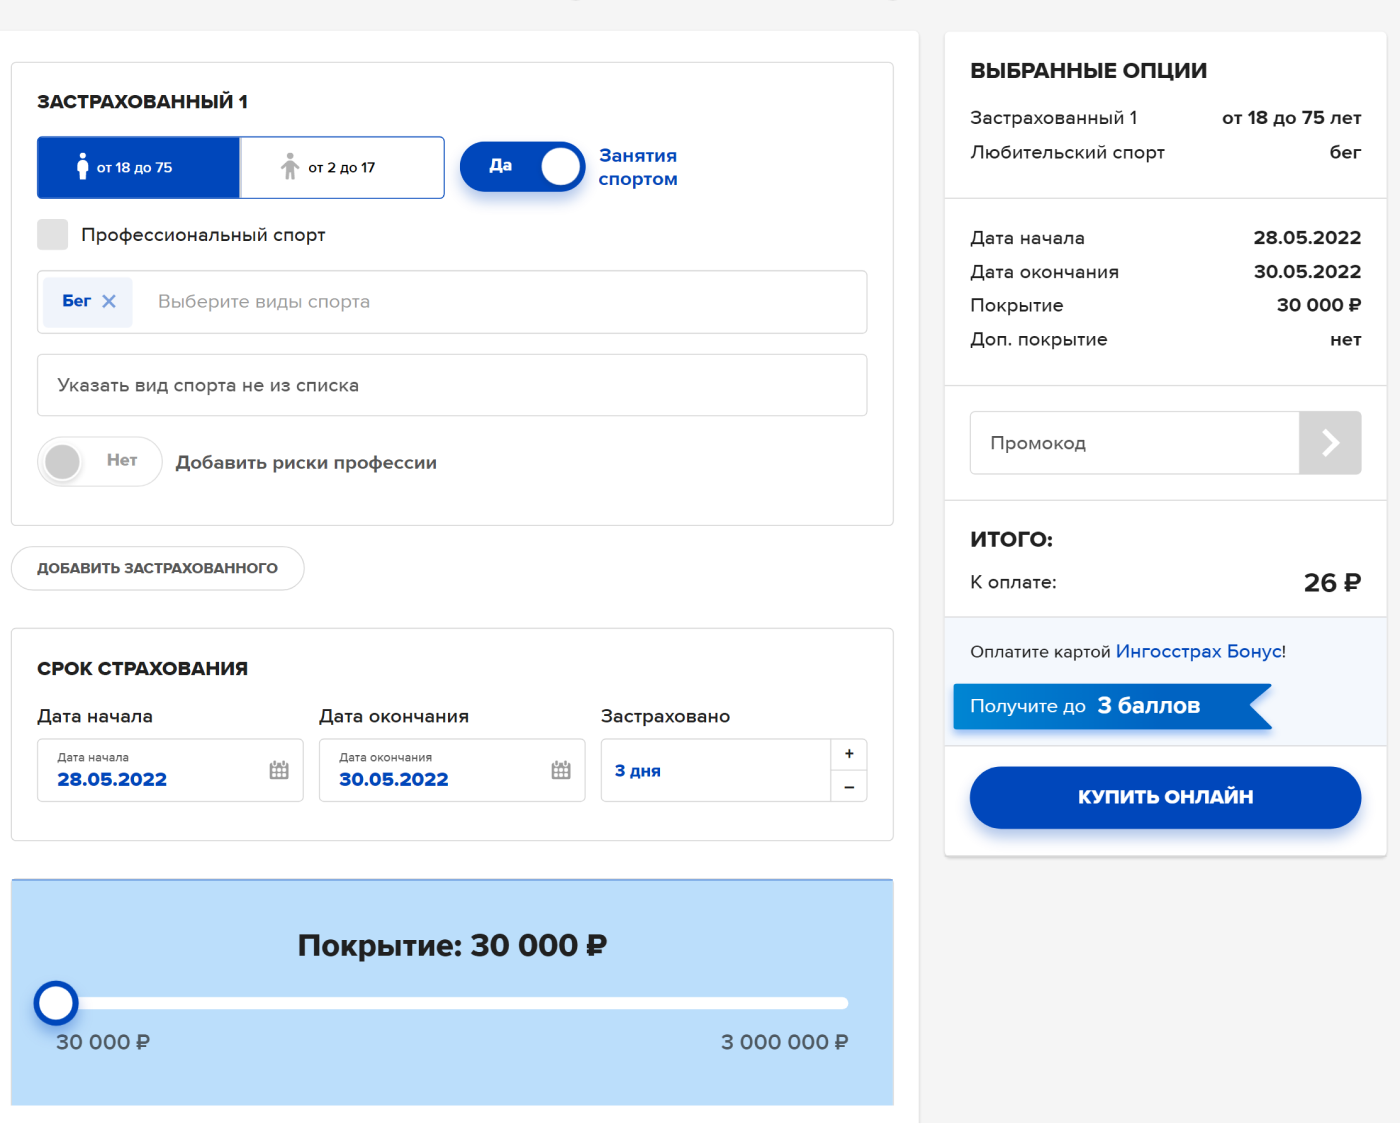Viewport: 1400px width, 1124px height.
Task: Increase insured days with plus button
Action: (x=849, y=754)
